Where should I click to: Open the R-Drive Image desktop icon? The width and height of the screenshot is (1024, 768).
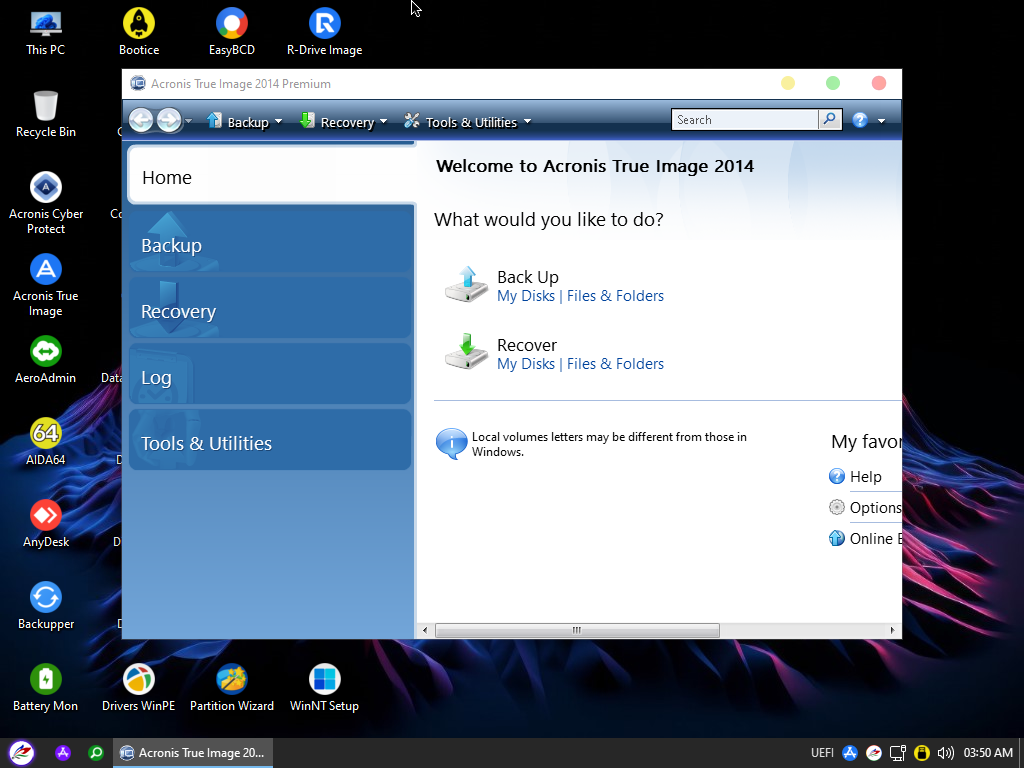pos(325,31)
